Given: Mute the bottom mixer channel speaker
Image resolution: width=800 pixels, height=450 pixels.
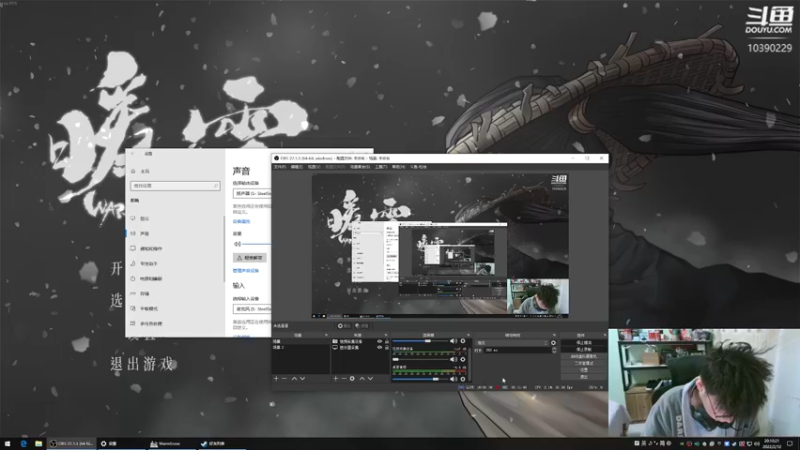Looking at the screenshot, I should (x=453, y=379).
